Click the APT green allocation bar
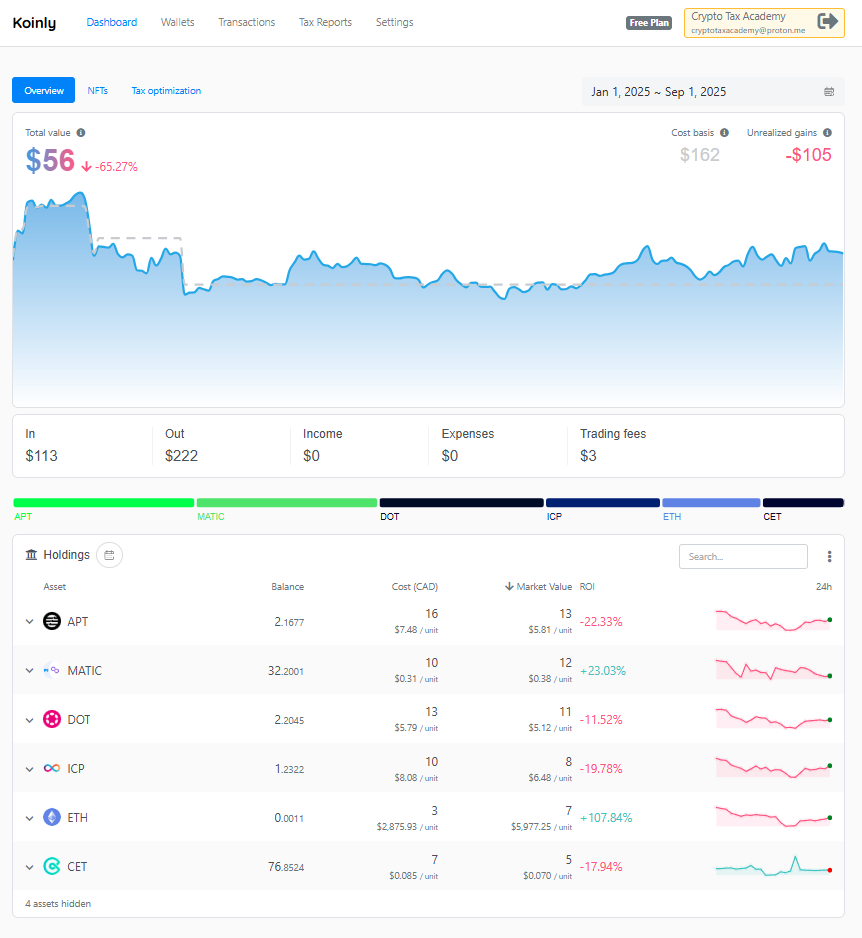The width and height of the screenshot is (862, 938). [x=103, y=502]
